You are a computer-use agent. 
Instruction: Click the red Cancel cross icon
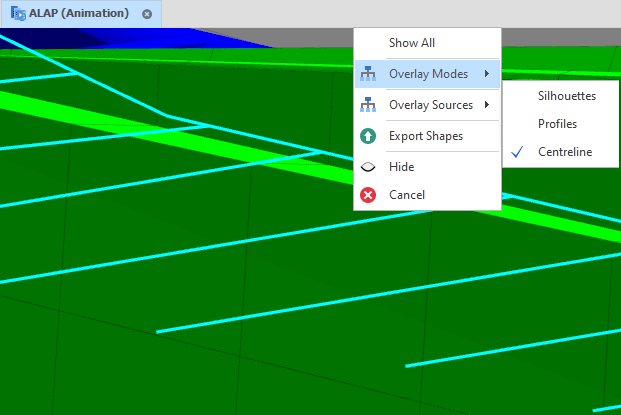(368, 195)
